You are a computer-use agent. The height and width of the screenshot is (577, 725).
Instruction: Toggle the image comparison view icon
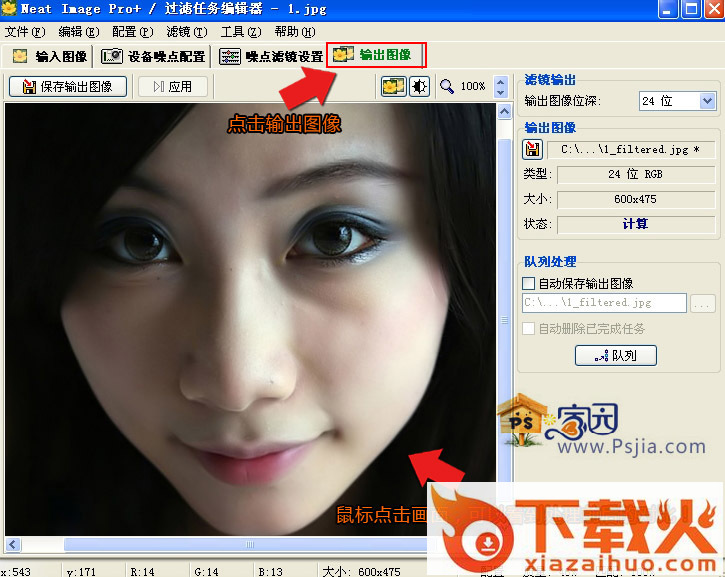(x=393, y=87)
